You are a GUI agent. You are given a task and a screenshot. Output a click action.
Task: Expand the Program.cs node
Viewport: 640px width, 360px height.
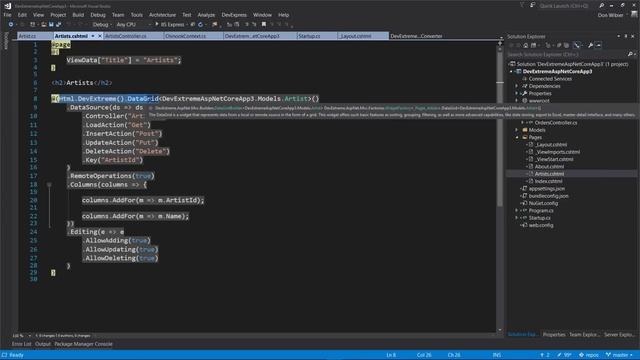pyautogui.click(x=517, y=211)
